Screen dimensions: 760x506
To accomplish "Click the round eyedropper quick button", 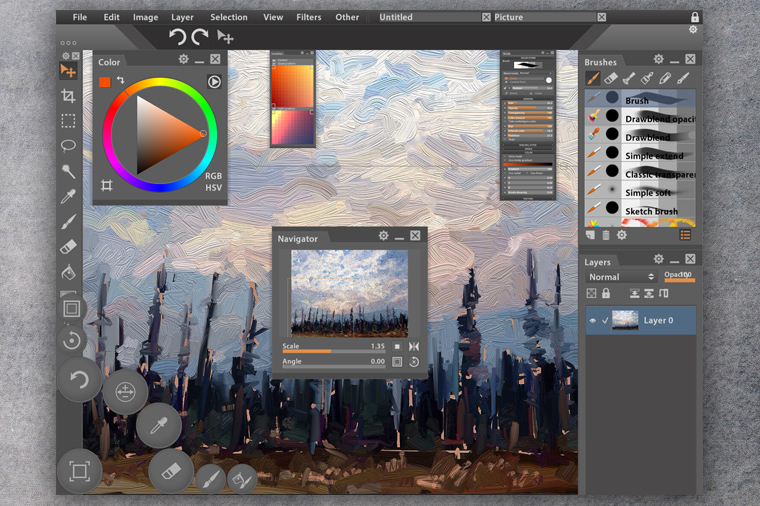I will [158, 426].
